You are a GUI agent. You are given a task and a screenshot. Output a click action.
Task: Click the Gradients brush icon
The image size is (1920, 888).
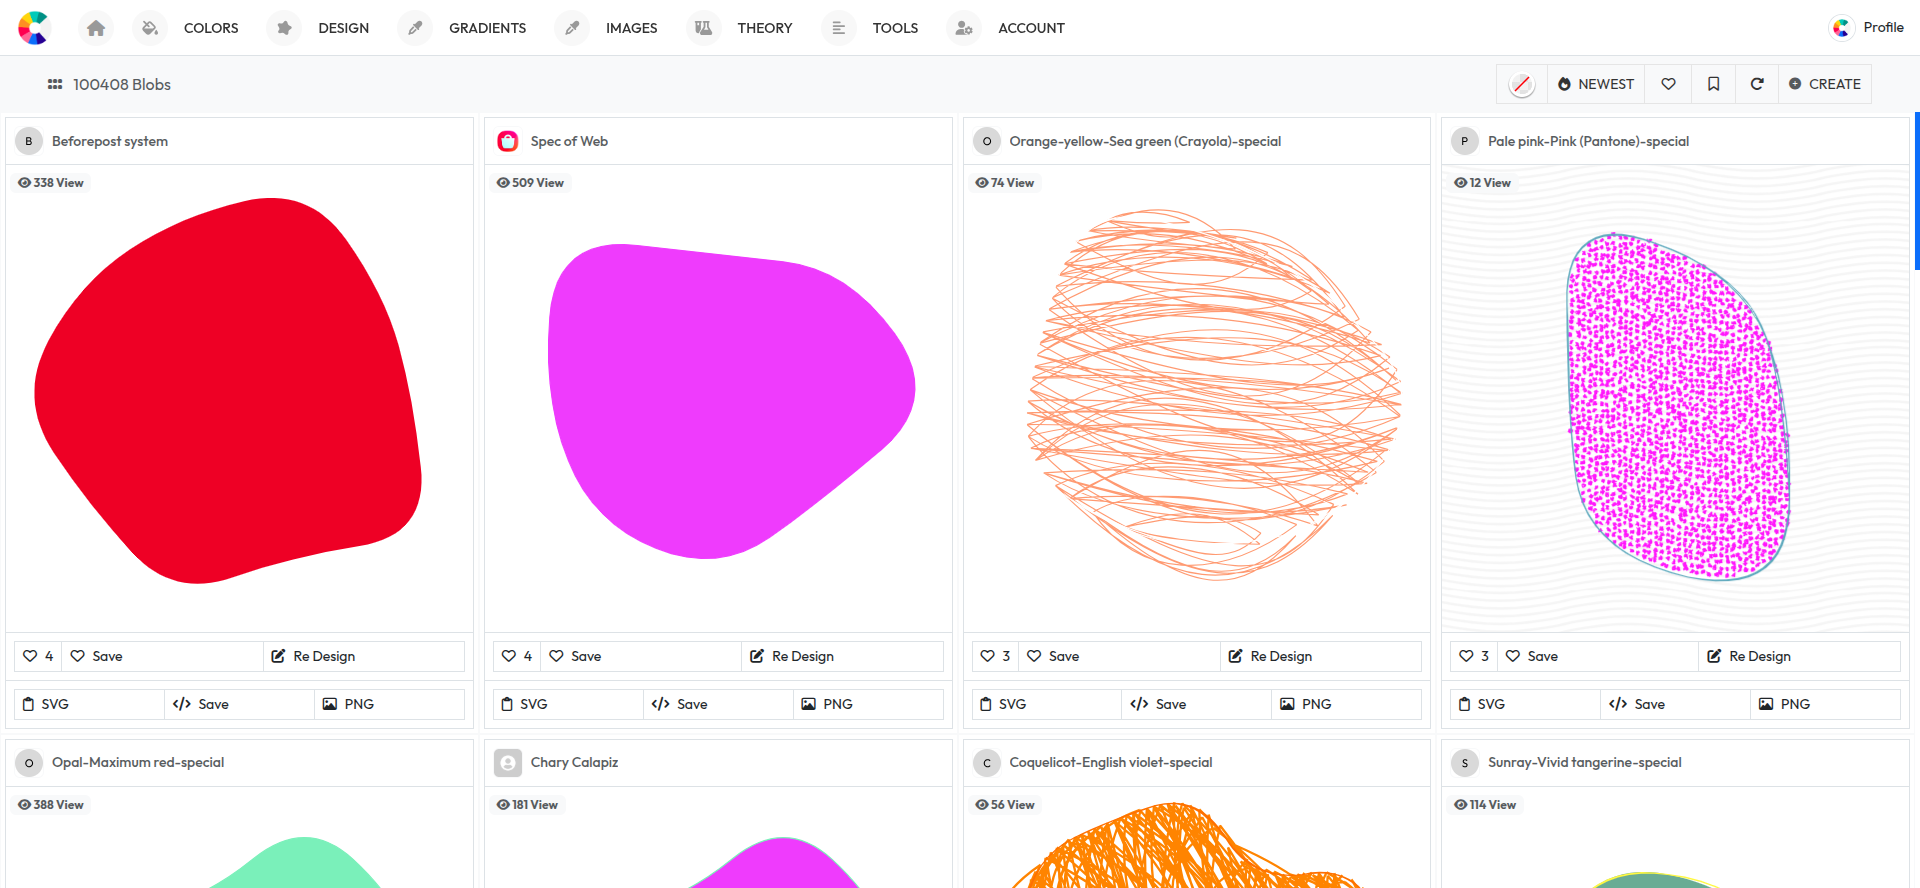(x=415, y=28)
